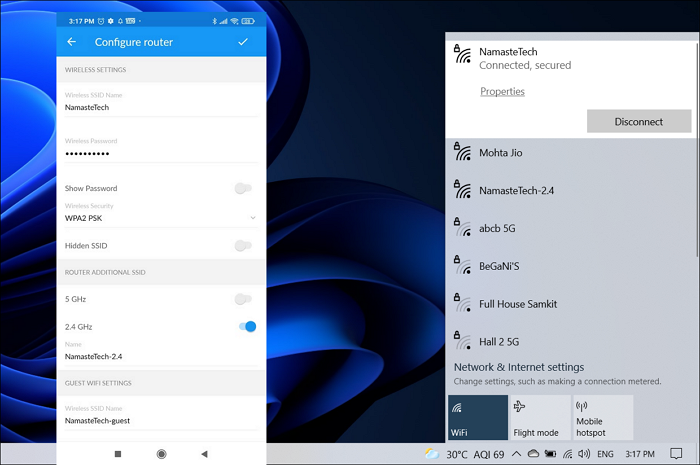The height and width of the screenshot is (465, 700).
Task: Edit the 2.4 GHz name NamasteTech-2.4 field
Action: click(161, 356)
